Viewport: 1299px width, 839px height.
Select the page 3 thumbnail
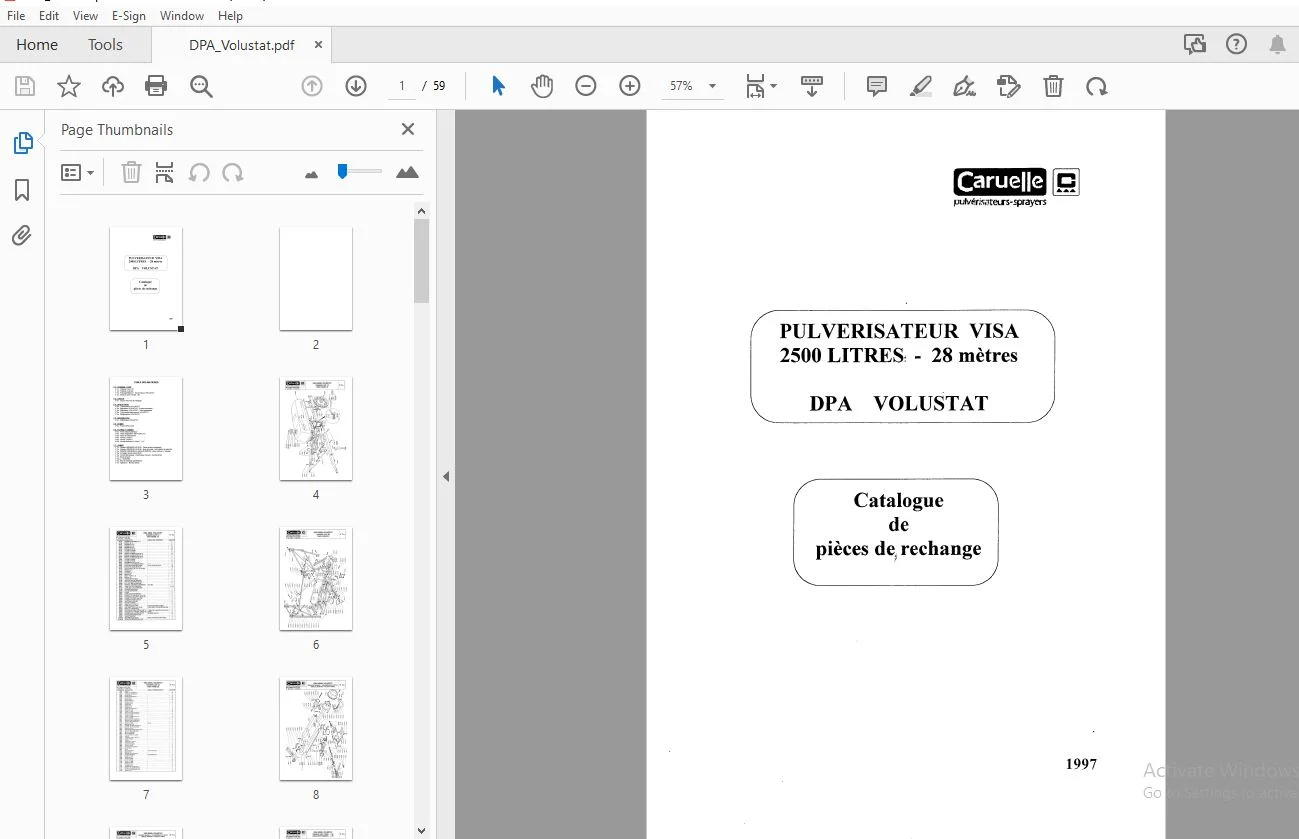coord(146,429)
